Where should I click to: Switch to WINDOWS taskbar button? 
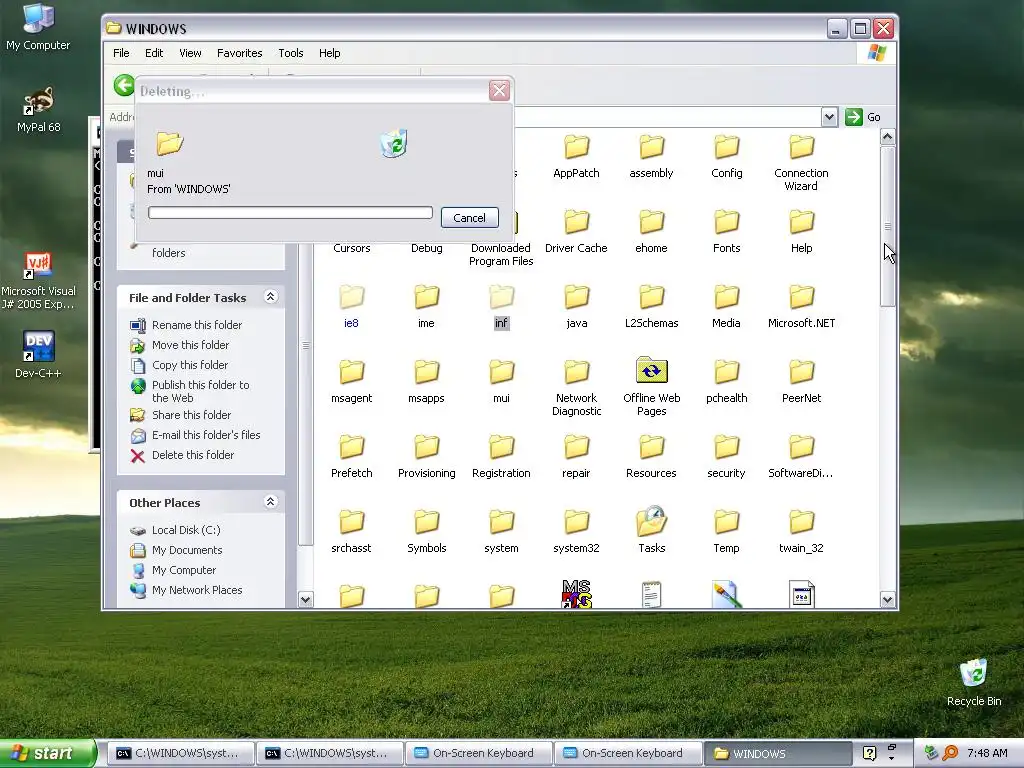(x=777, y=753)
